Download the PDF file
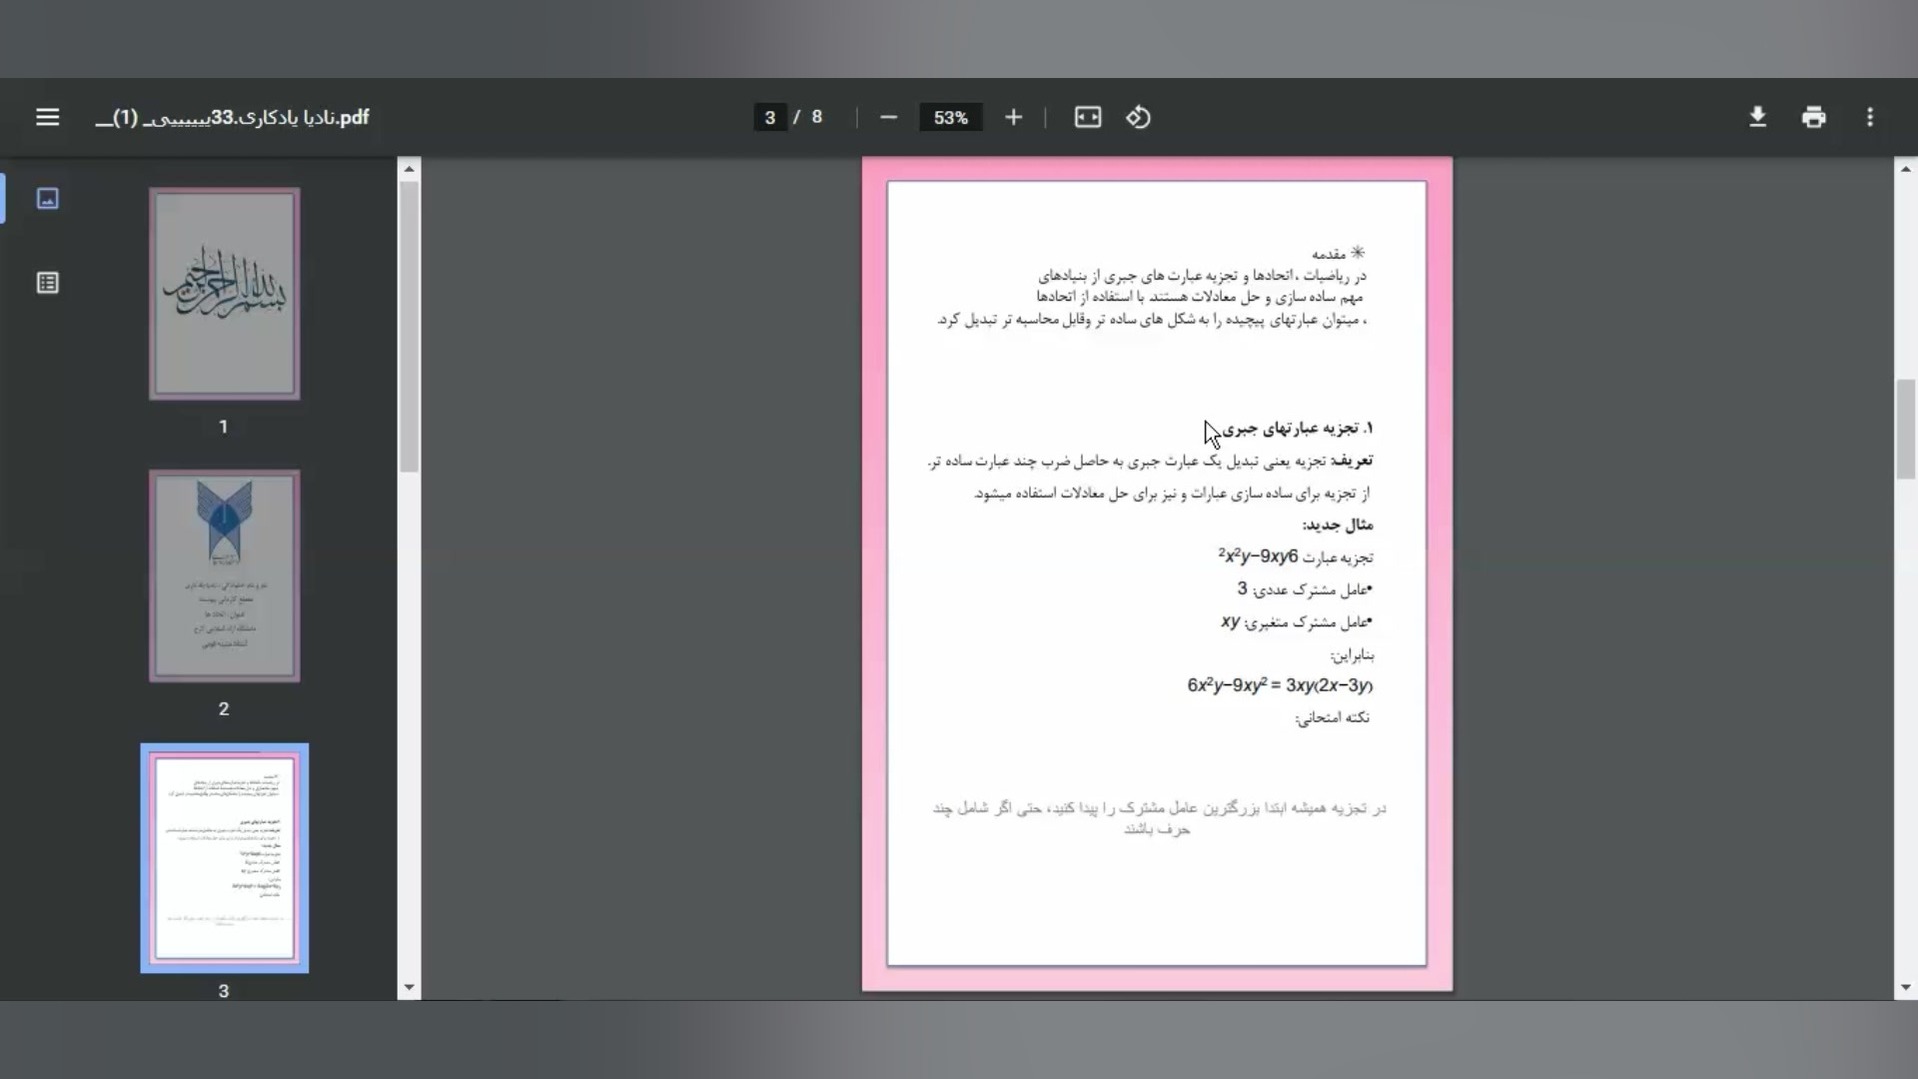Screen dimensions: 1918x1079 click(1757, 117)
